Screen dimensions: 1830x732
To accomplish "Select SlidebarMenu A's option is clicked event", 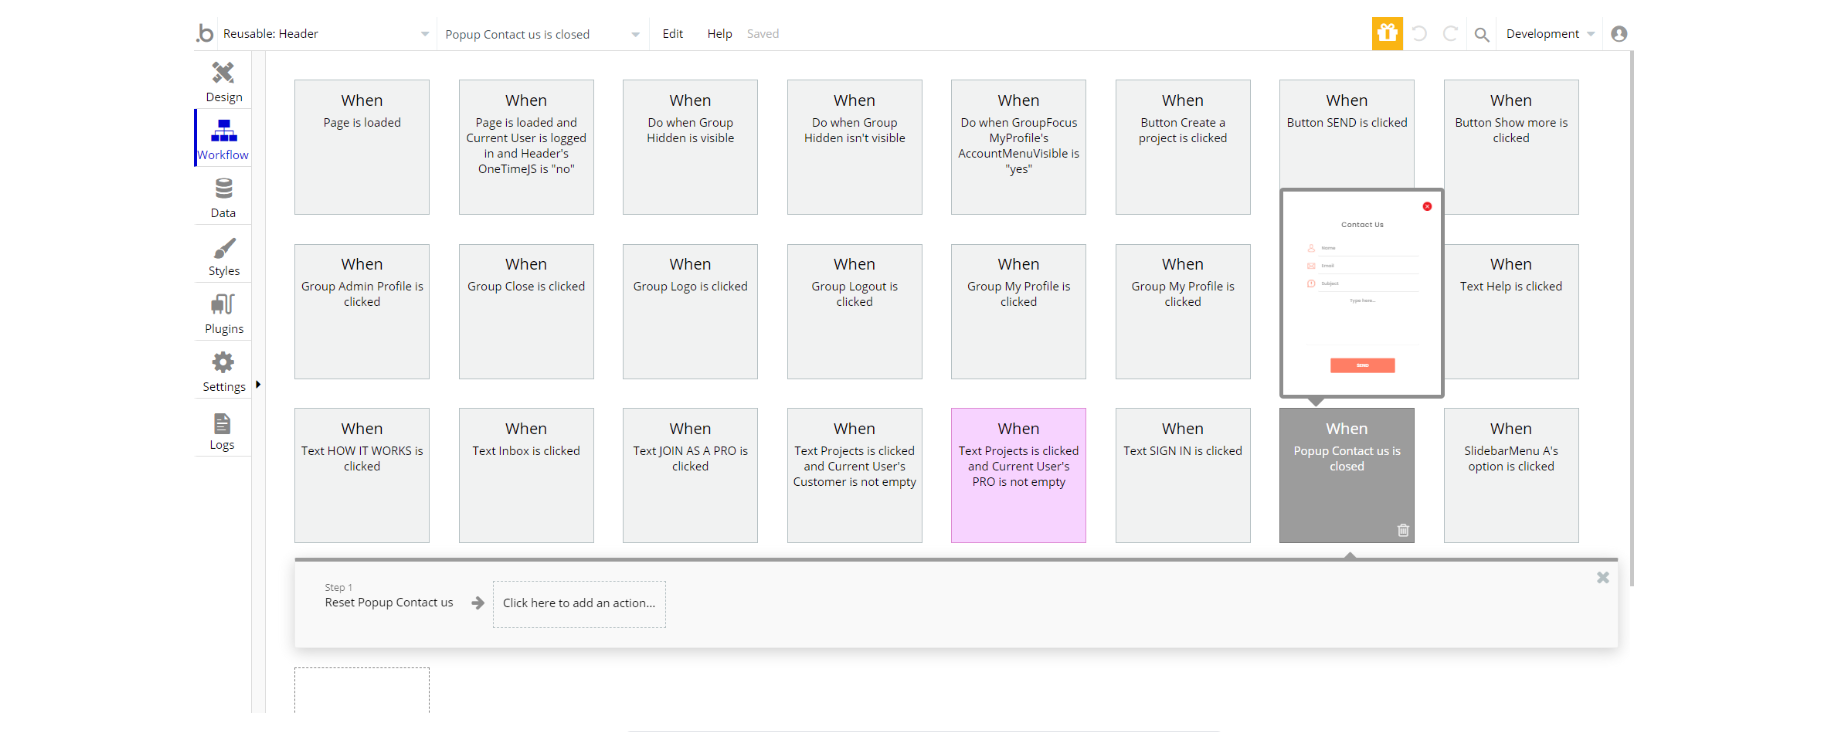I will (x=1511, y=475).
